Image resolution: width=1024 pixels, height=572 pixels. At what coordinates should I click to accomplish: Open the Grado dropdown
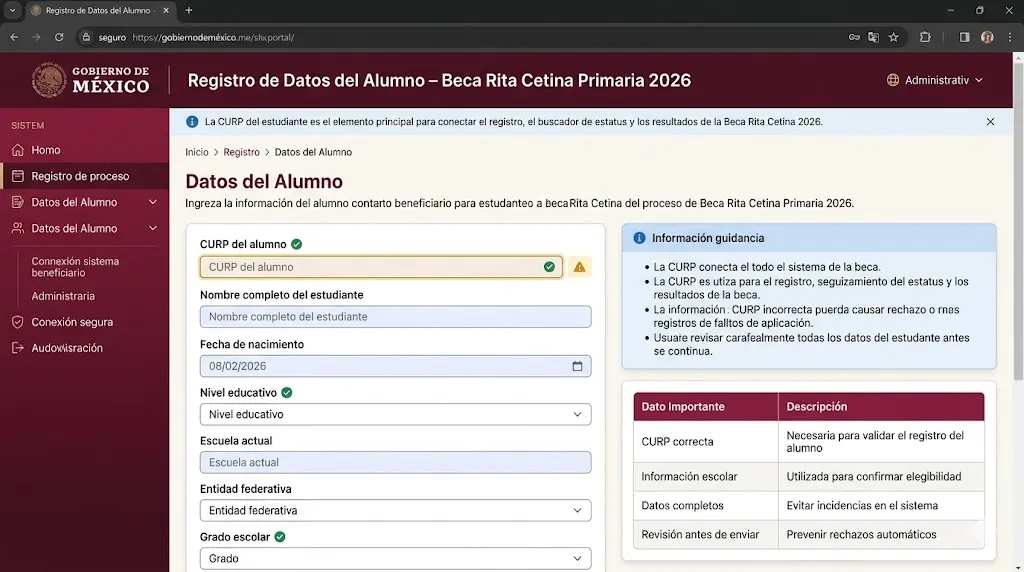click(395, 558)
